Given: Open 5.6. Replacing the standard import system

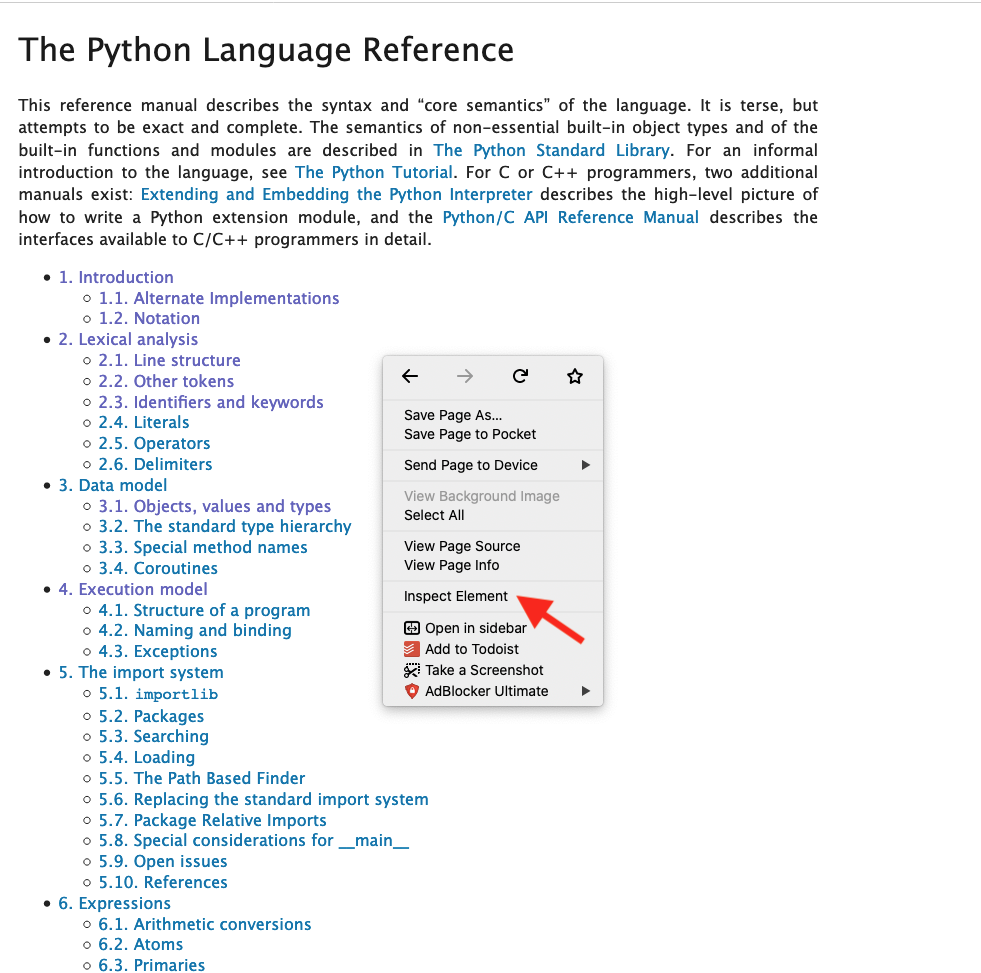Looking at the screenshot, I should tap(263, 800).
